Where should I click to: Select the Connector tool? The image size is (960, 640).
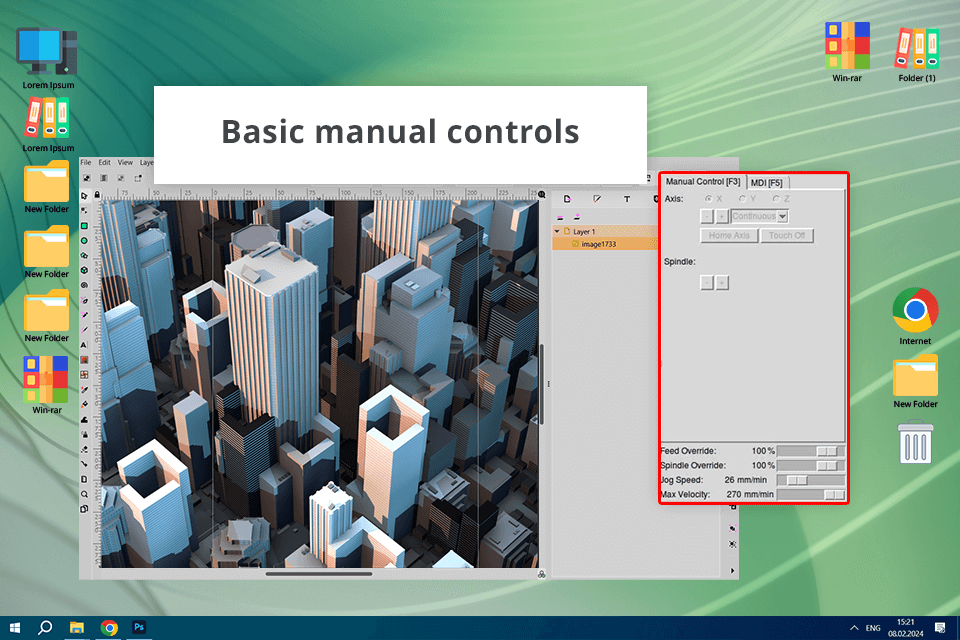[x=84, y=464]
